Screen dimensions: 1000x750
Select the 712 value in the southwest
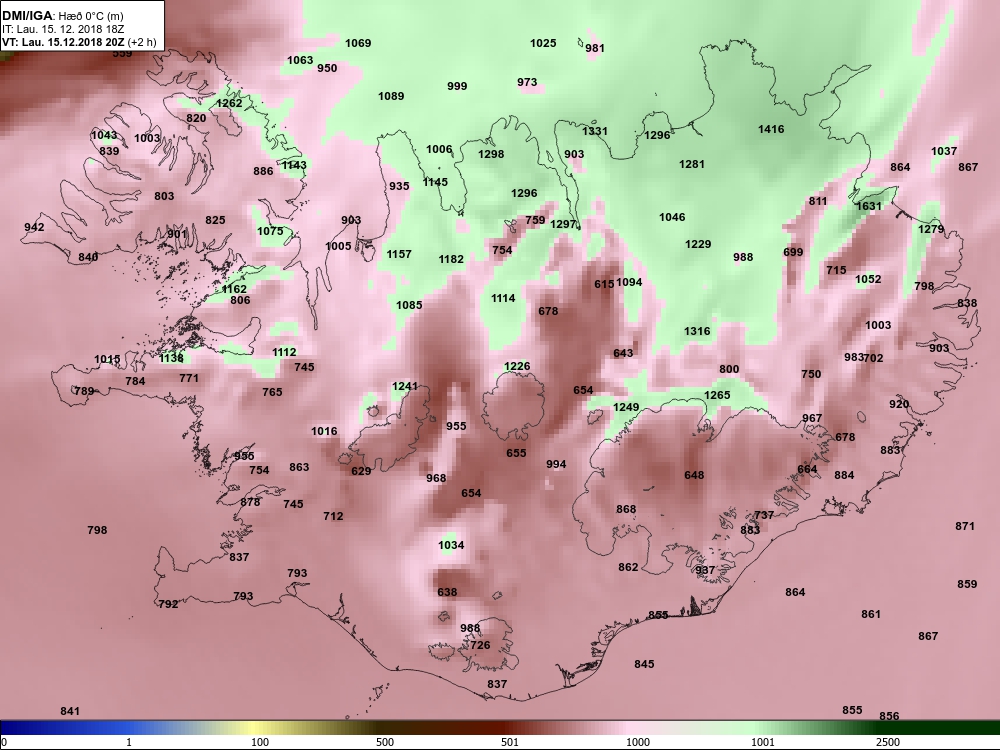coord(333,516)
